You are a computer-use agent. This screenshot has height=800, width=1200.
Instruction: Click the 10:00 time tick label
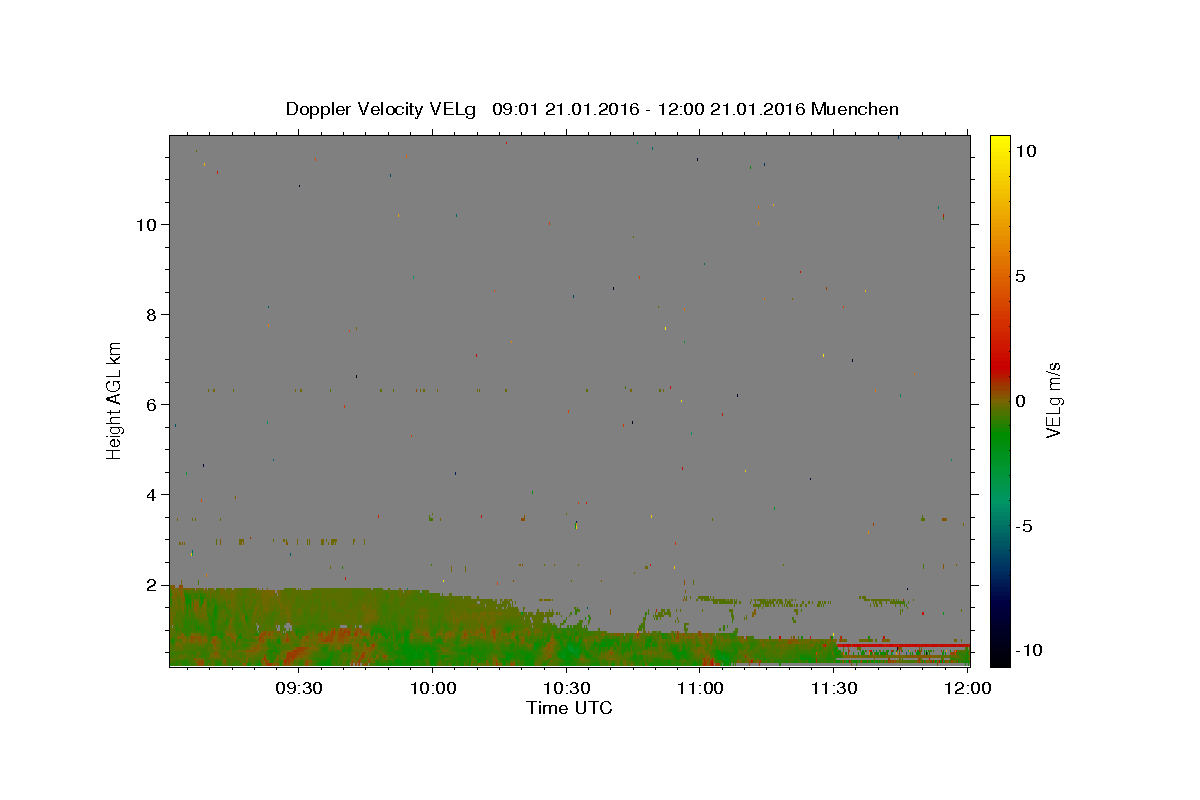[433, 688]
